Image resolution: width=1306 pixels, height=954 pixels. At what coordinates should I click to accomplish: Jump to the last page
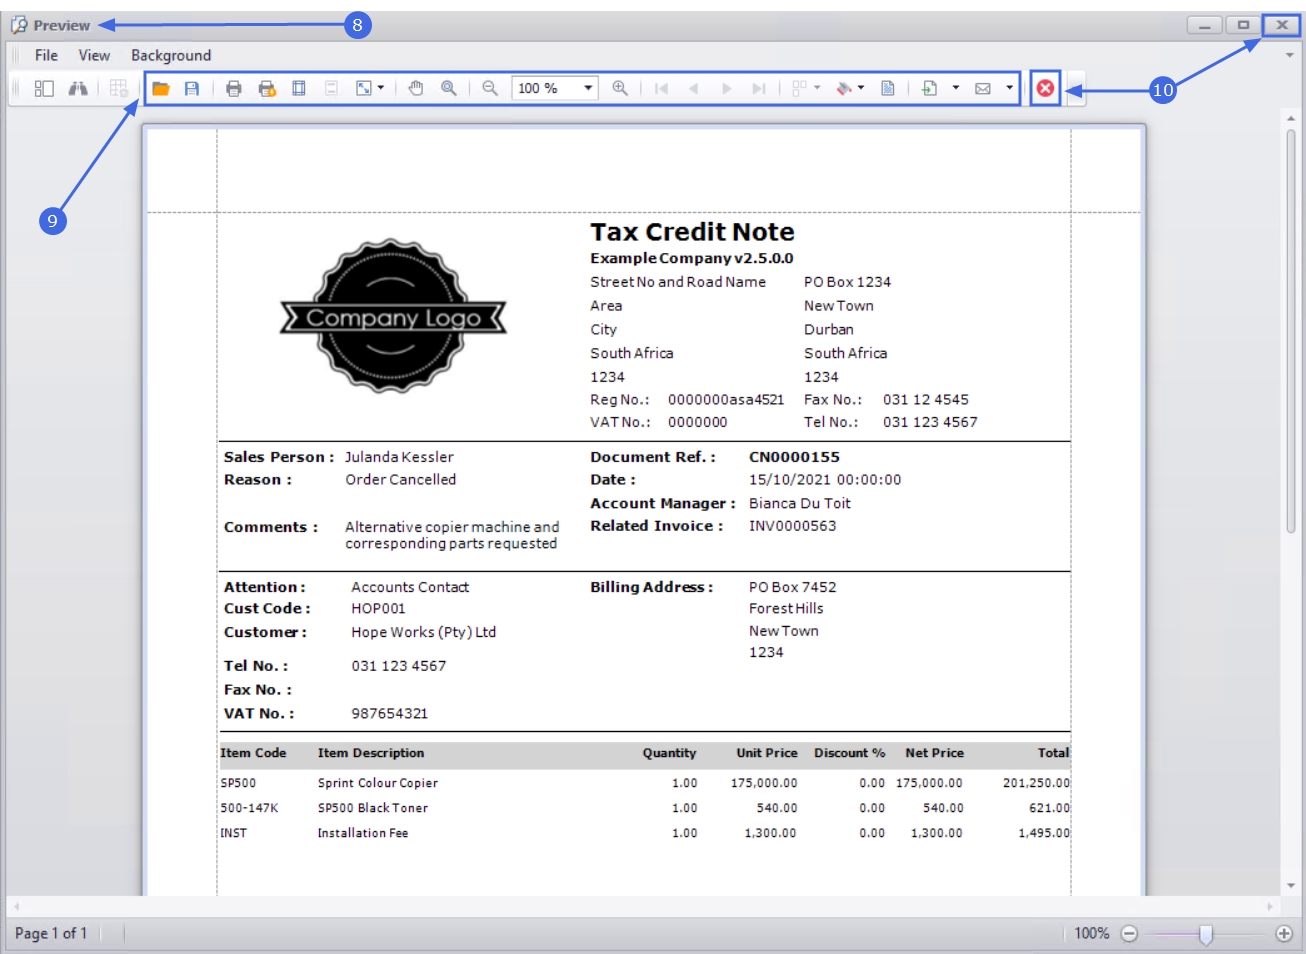[x=759, y=88]
